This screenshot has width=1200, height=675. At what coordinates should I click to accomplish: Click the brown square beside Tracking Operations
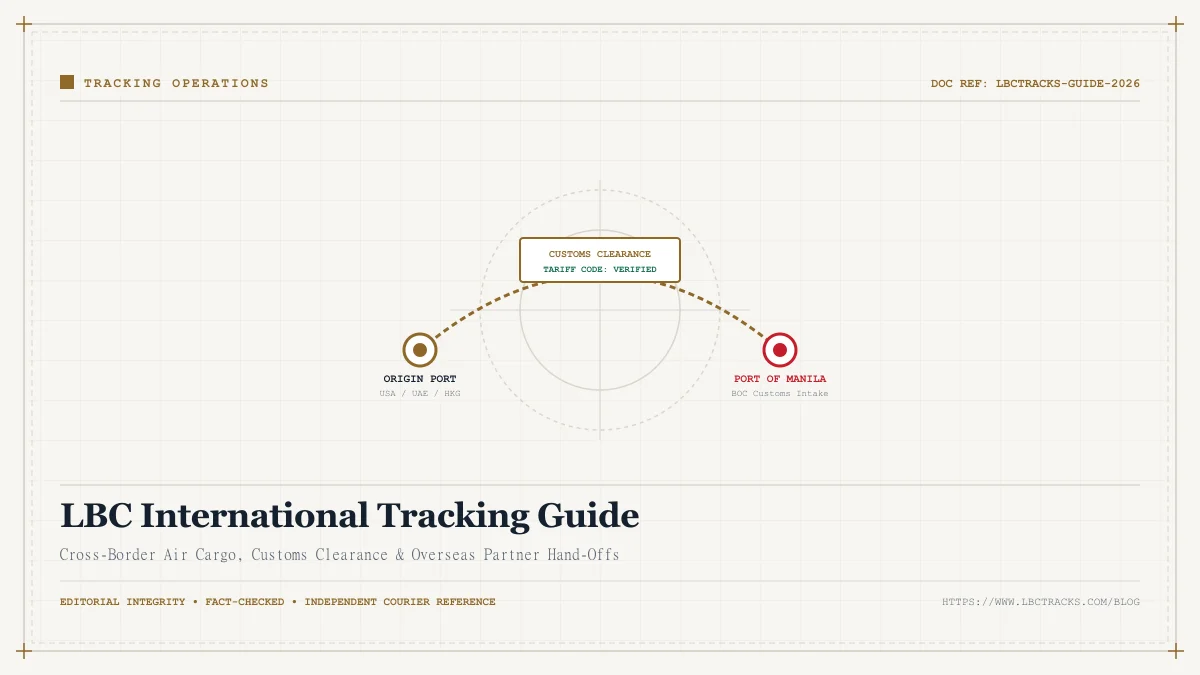67,82
